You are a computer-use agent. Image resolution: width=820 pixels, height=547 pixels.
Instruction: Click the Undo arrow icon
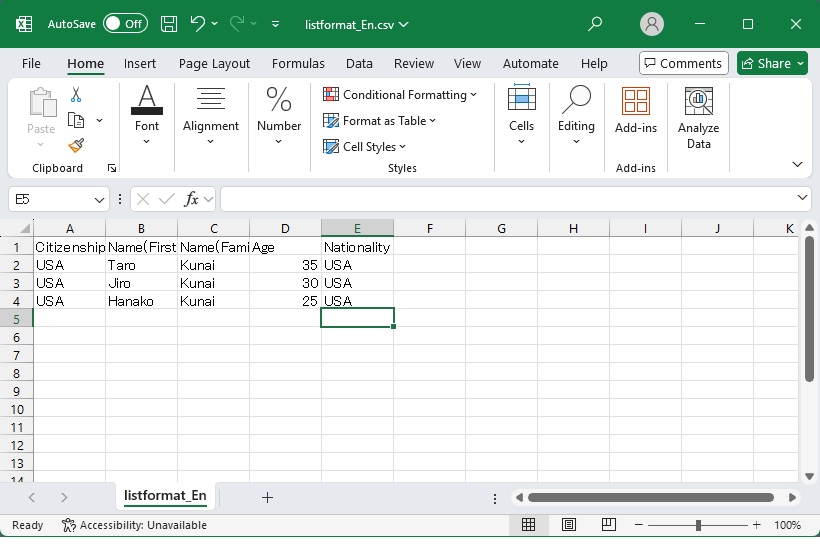coord(198,23)
